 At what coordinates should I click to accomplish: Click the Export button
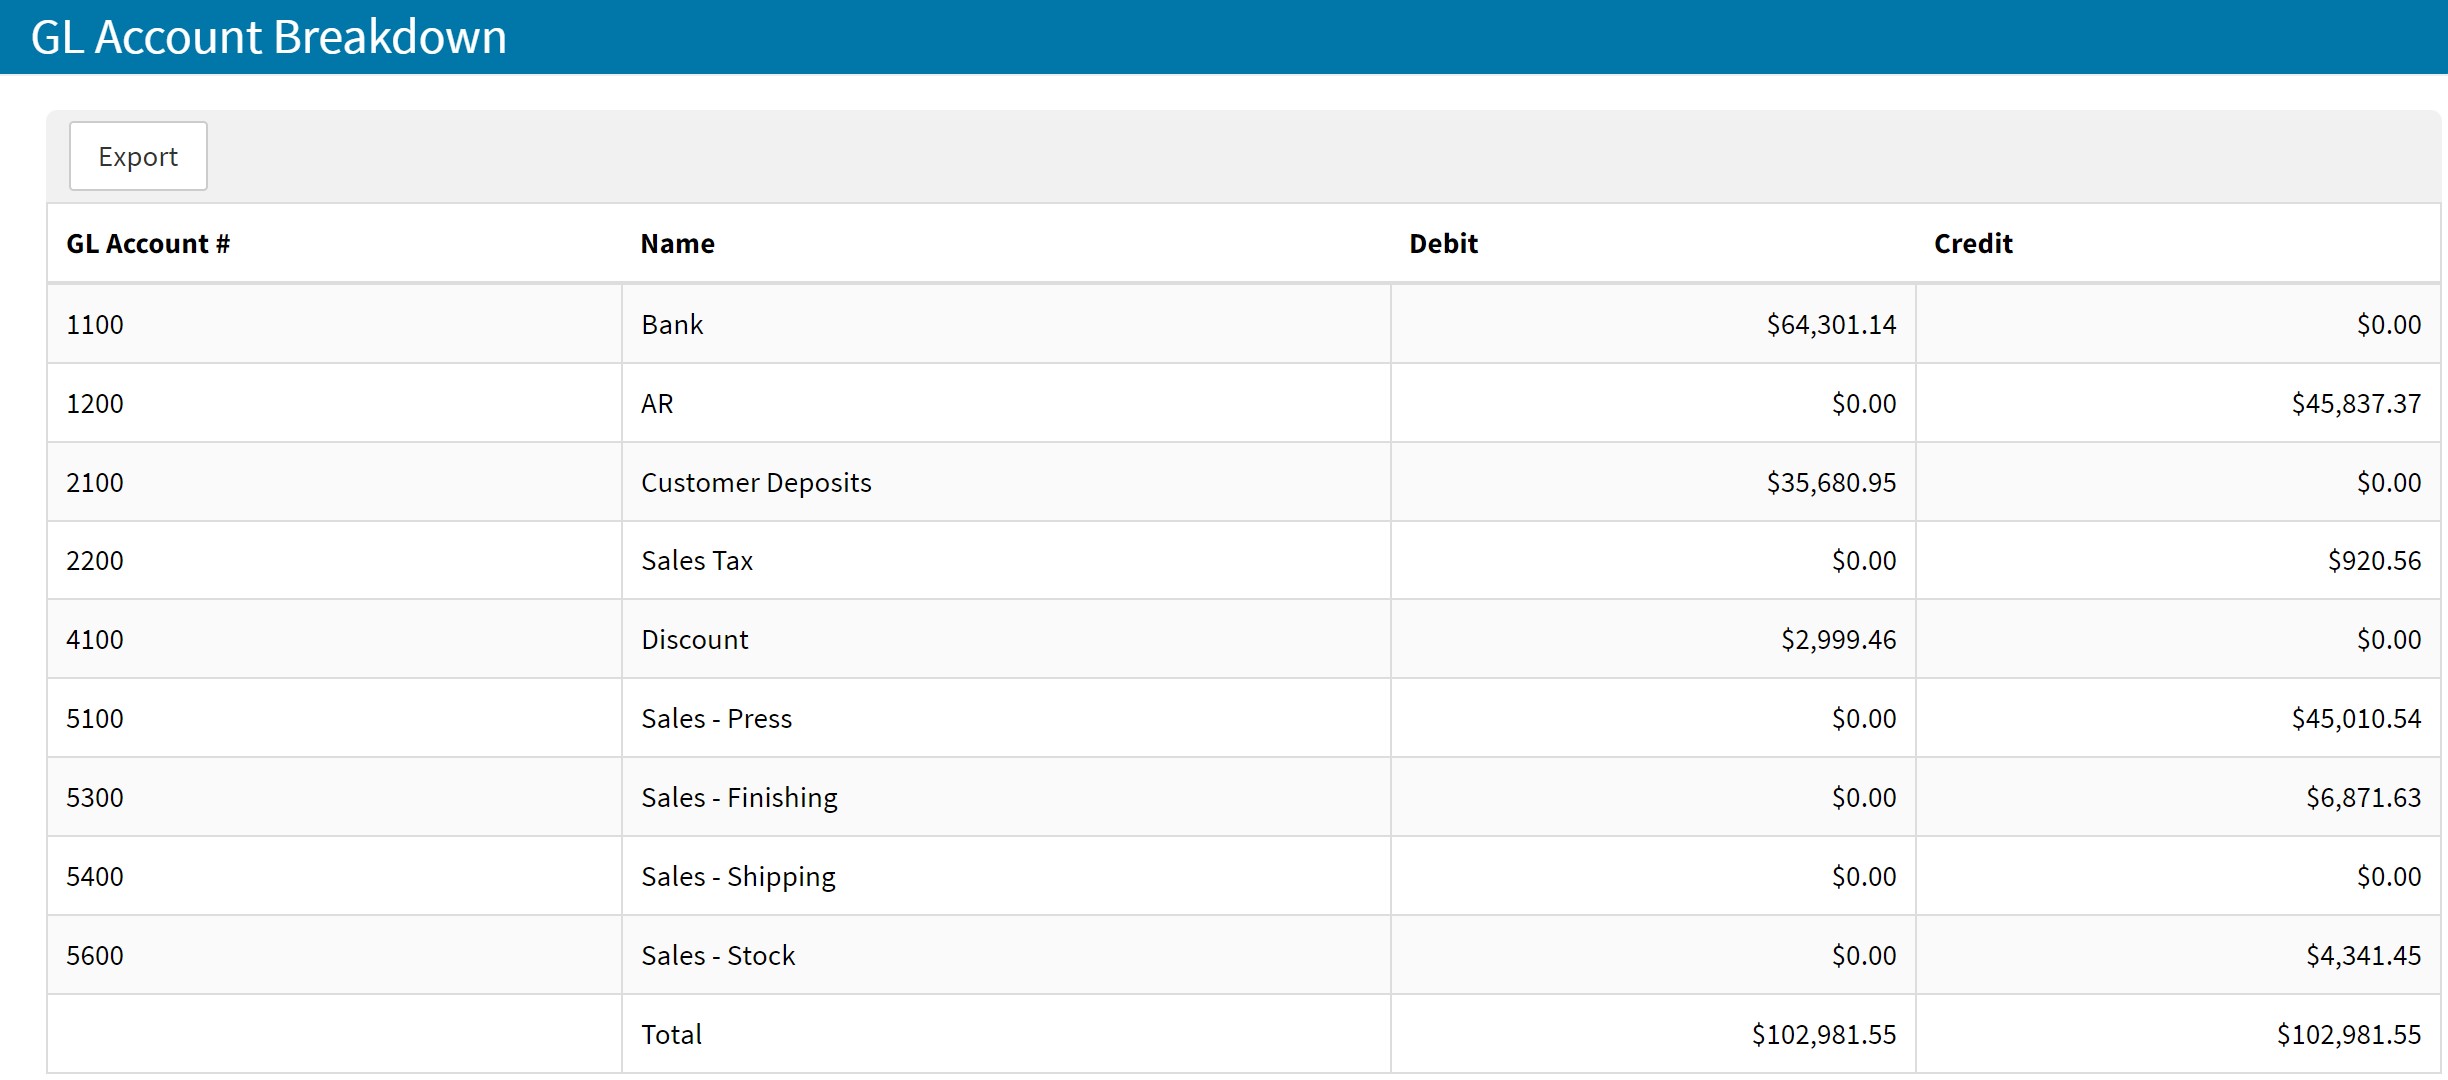[x=138, y=157]
